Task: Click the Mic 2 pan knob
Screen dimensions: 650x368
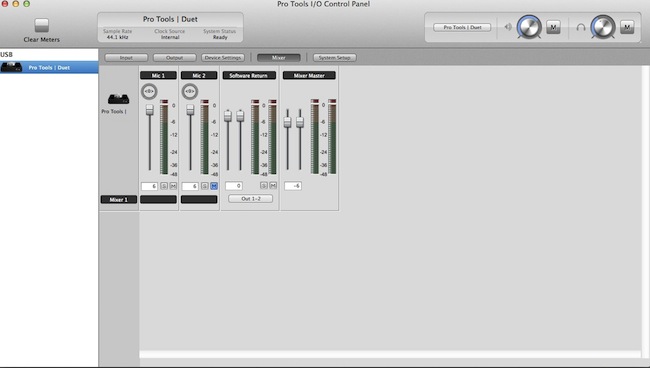Action: pyautogui.click(x=190, y=92)
